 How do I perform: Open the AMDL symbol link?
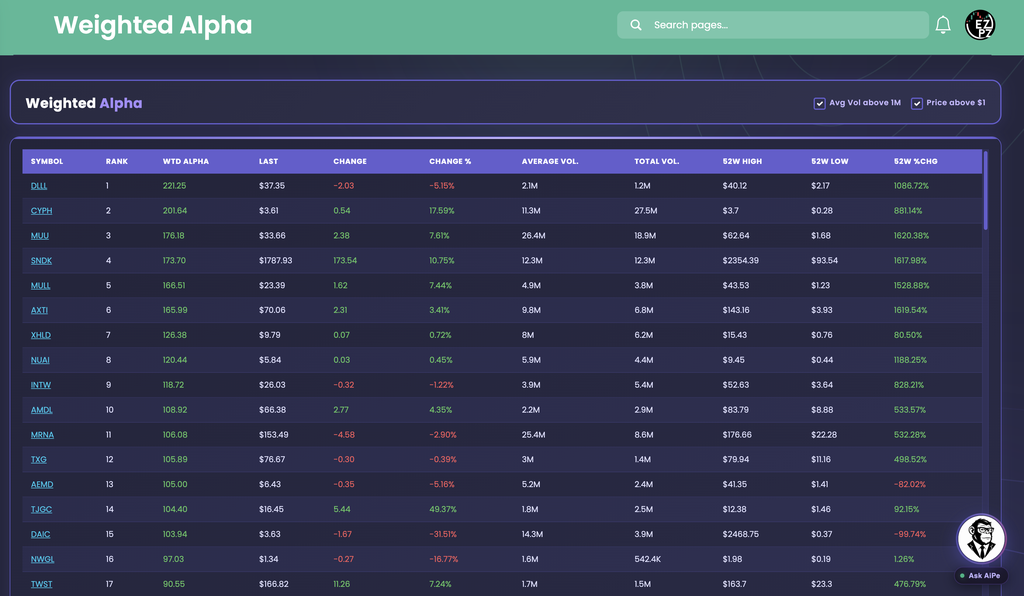tap(42, 410)
